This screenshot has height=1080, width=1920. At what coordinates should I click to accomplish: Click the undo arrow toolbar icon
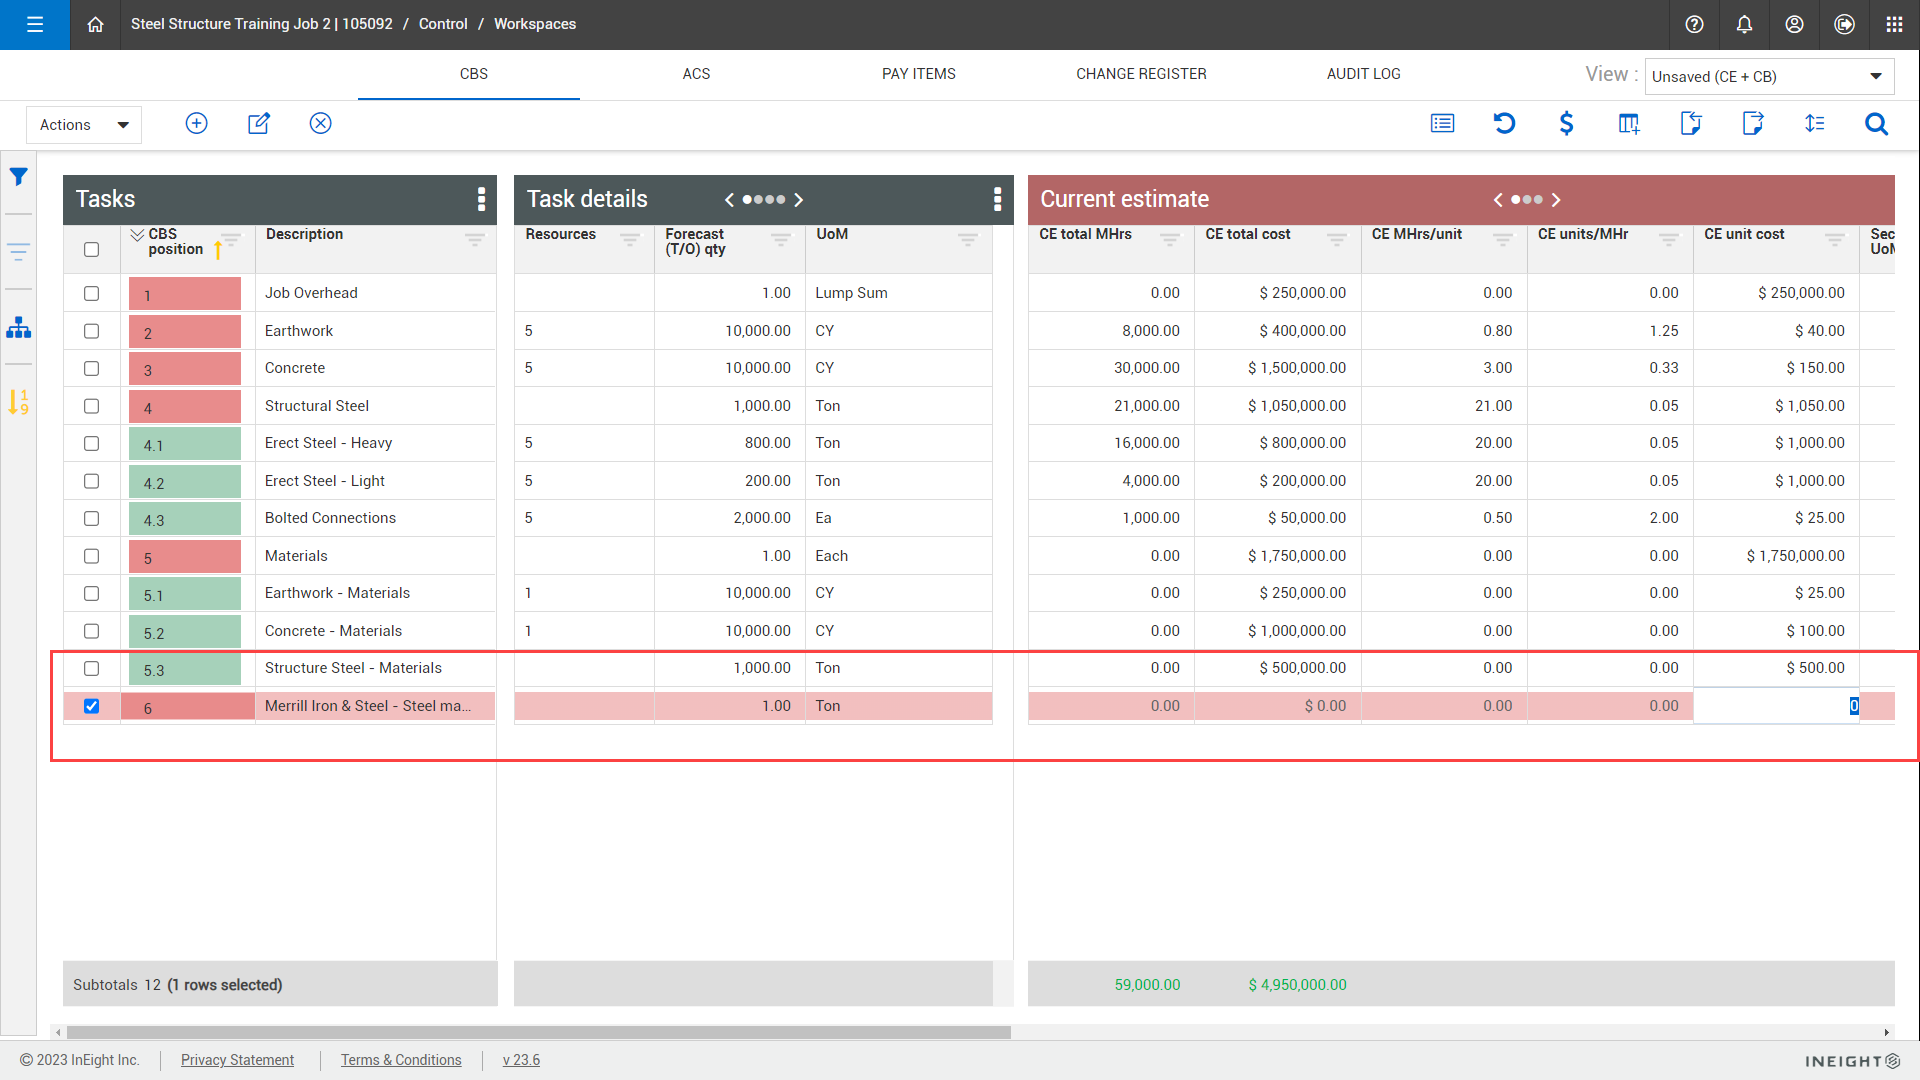(x=1504, y=123)
